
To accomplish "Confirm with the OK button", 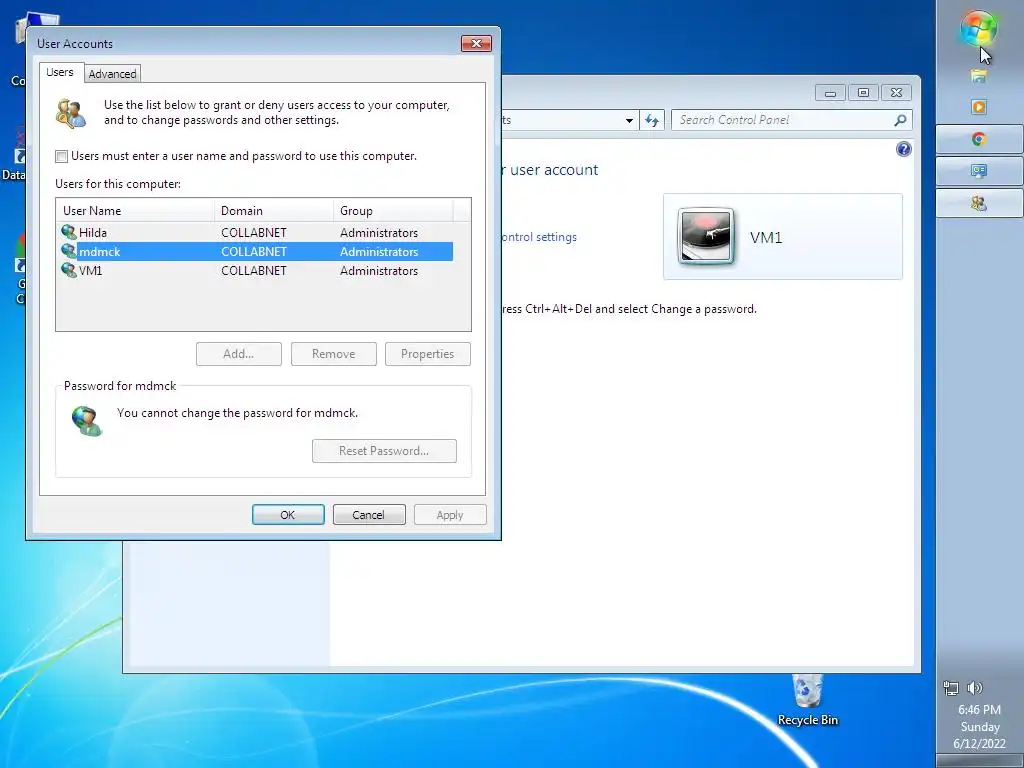I will coord(288,515).
